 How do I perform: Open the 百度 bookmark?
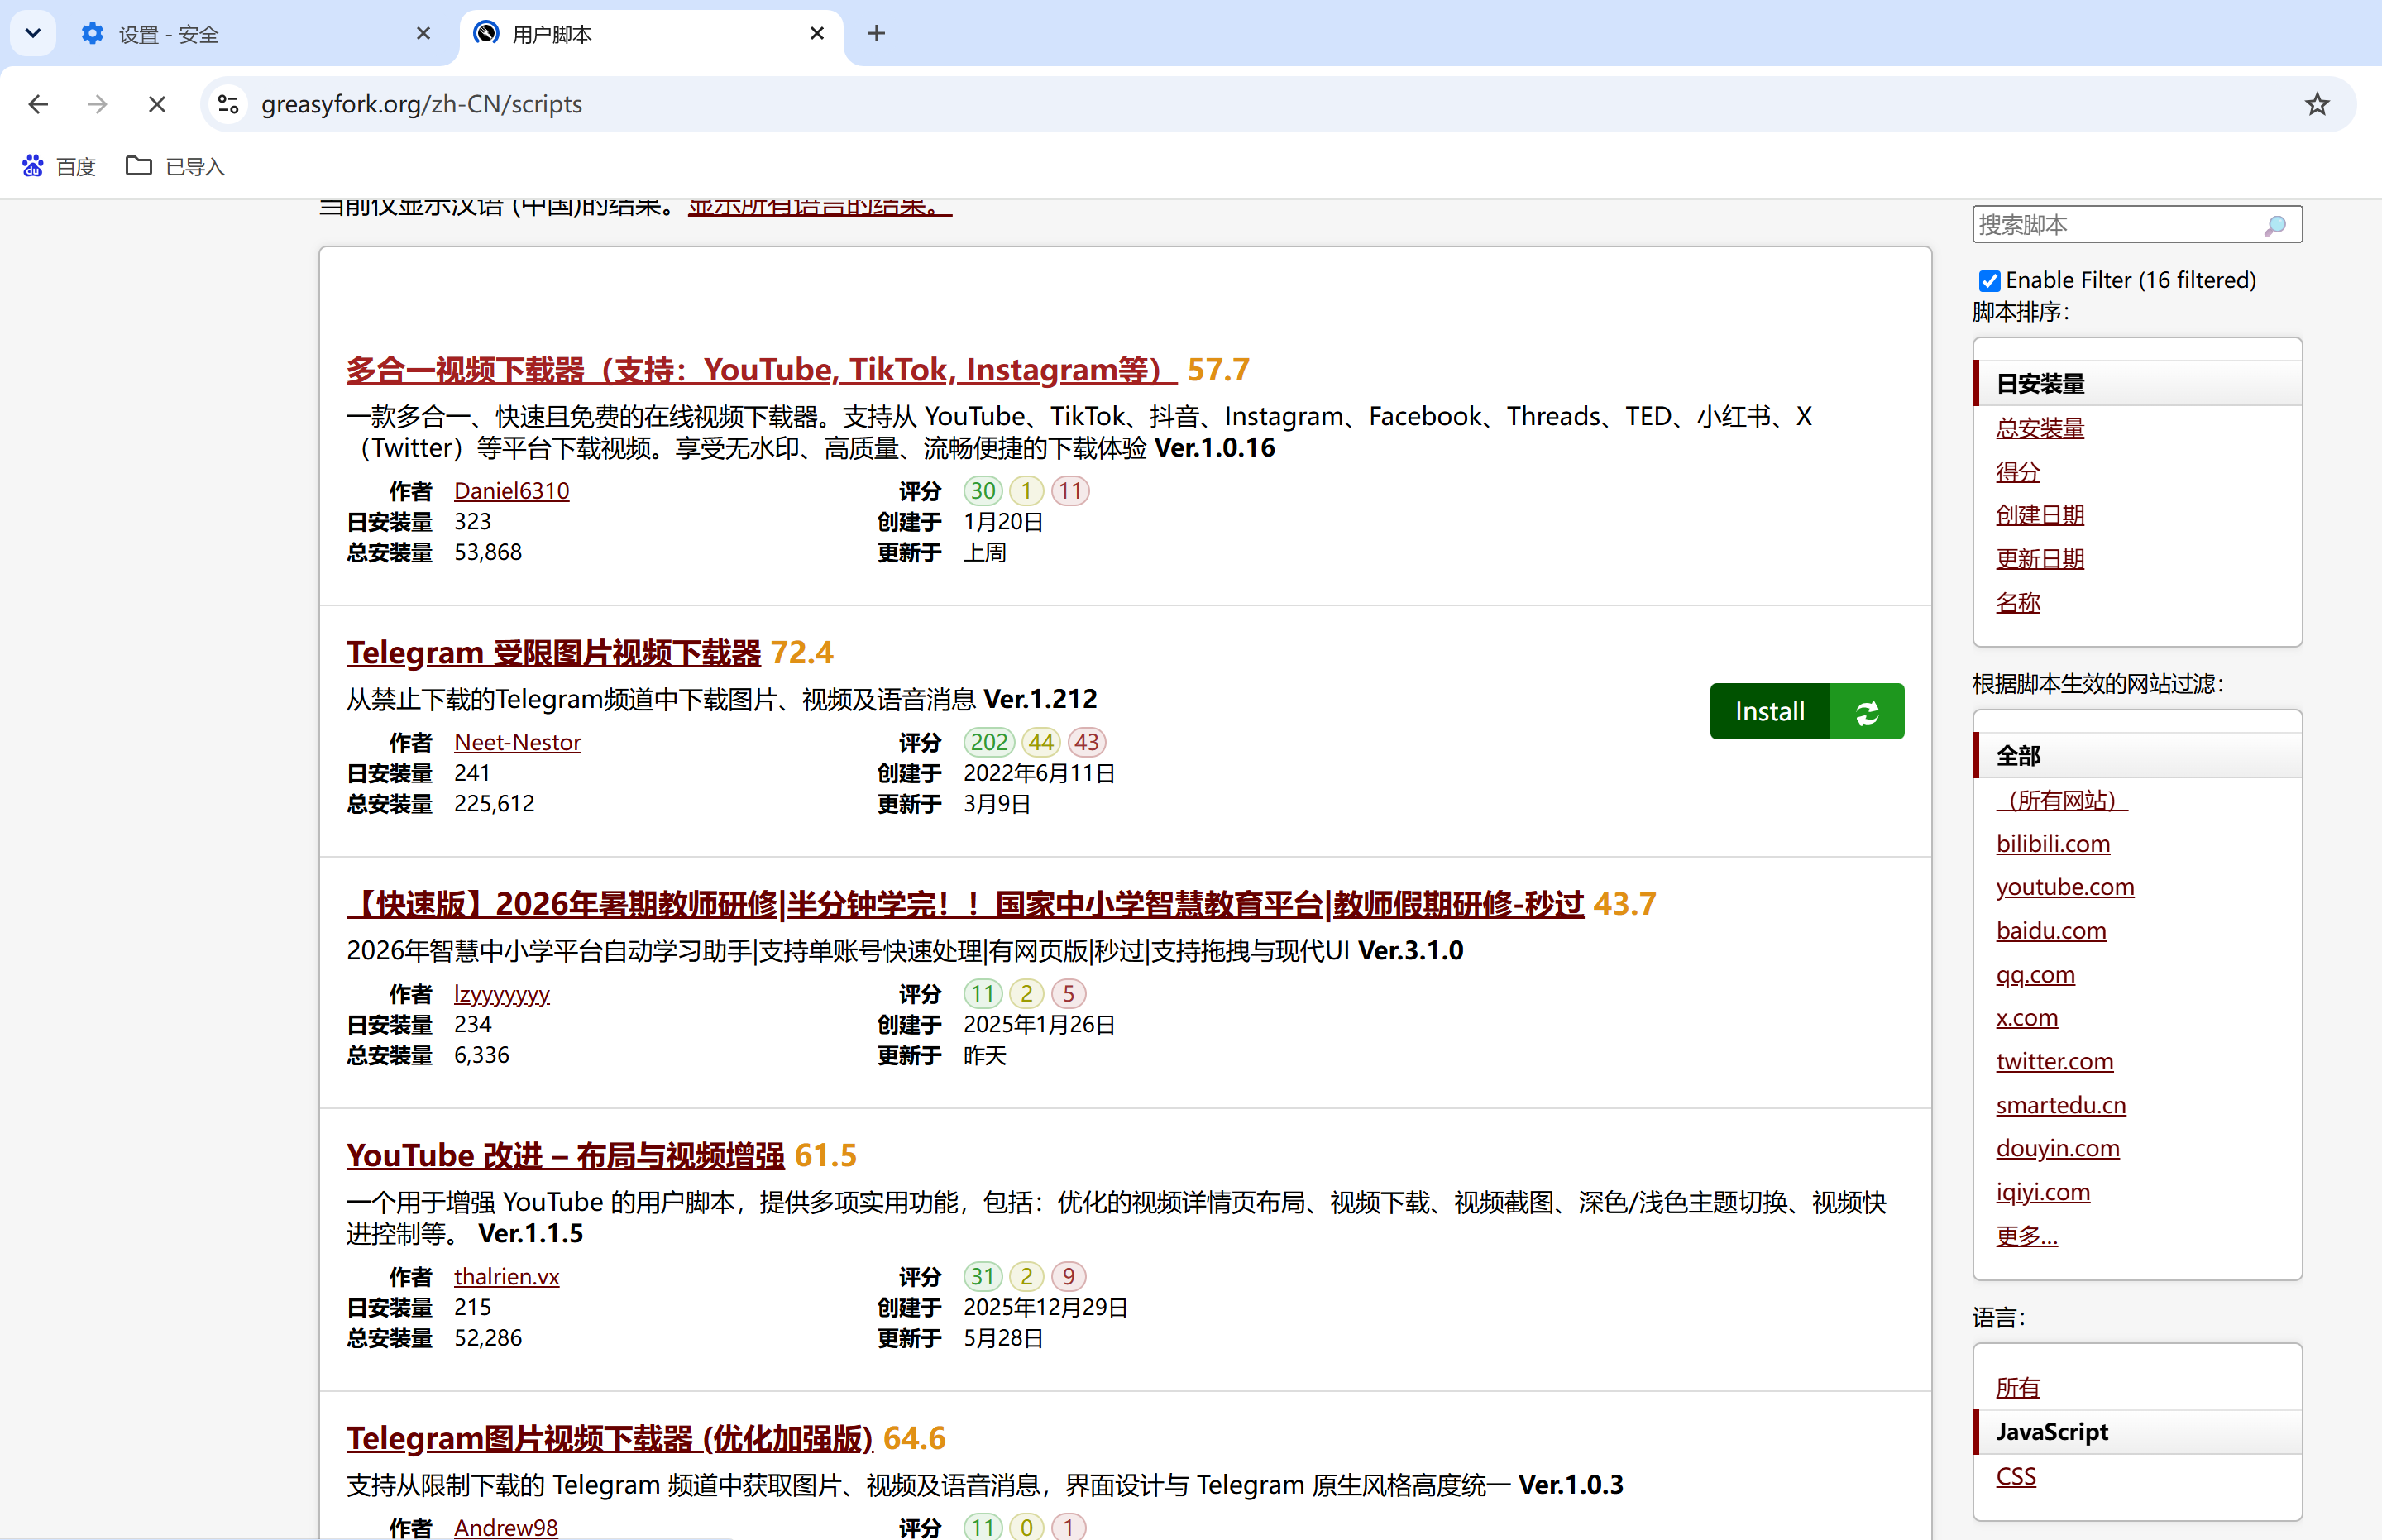point(59,166)
